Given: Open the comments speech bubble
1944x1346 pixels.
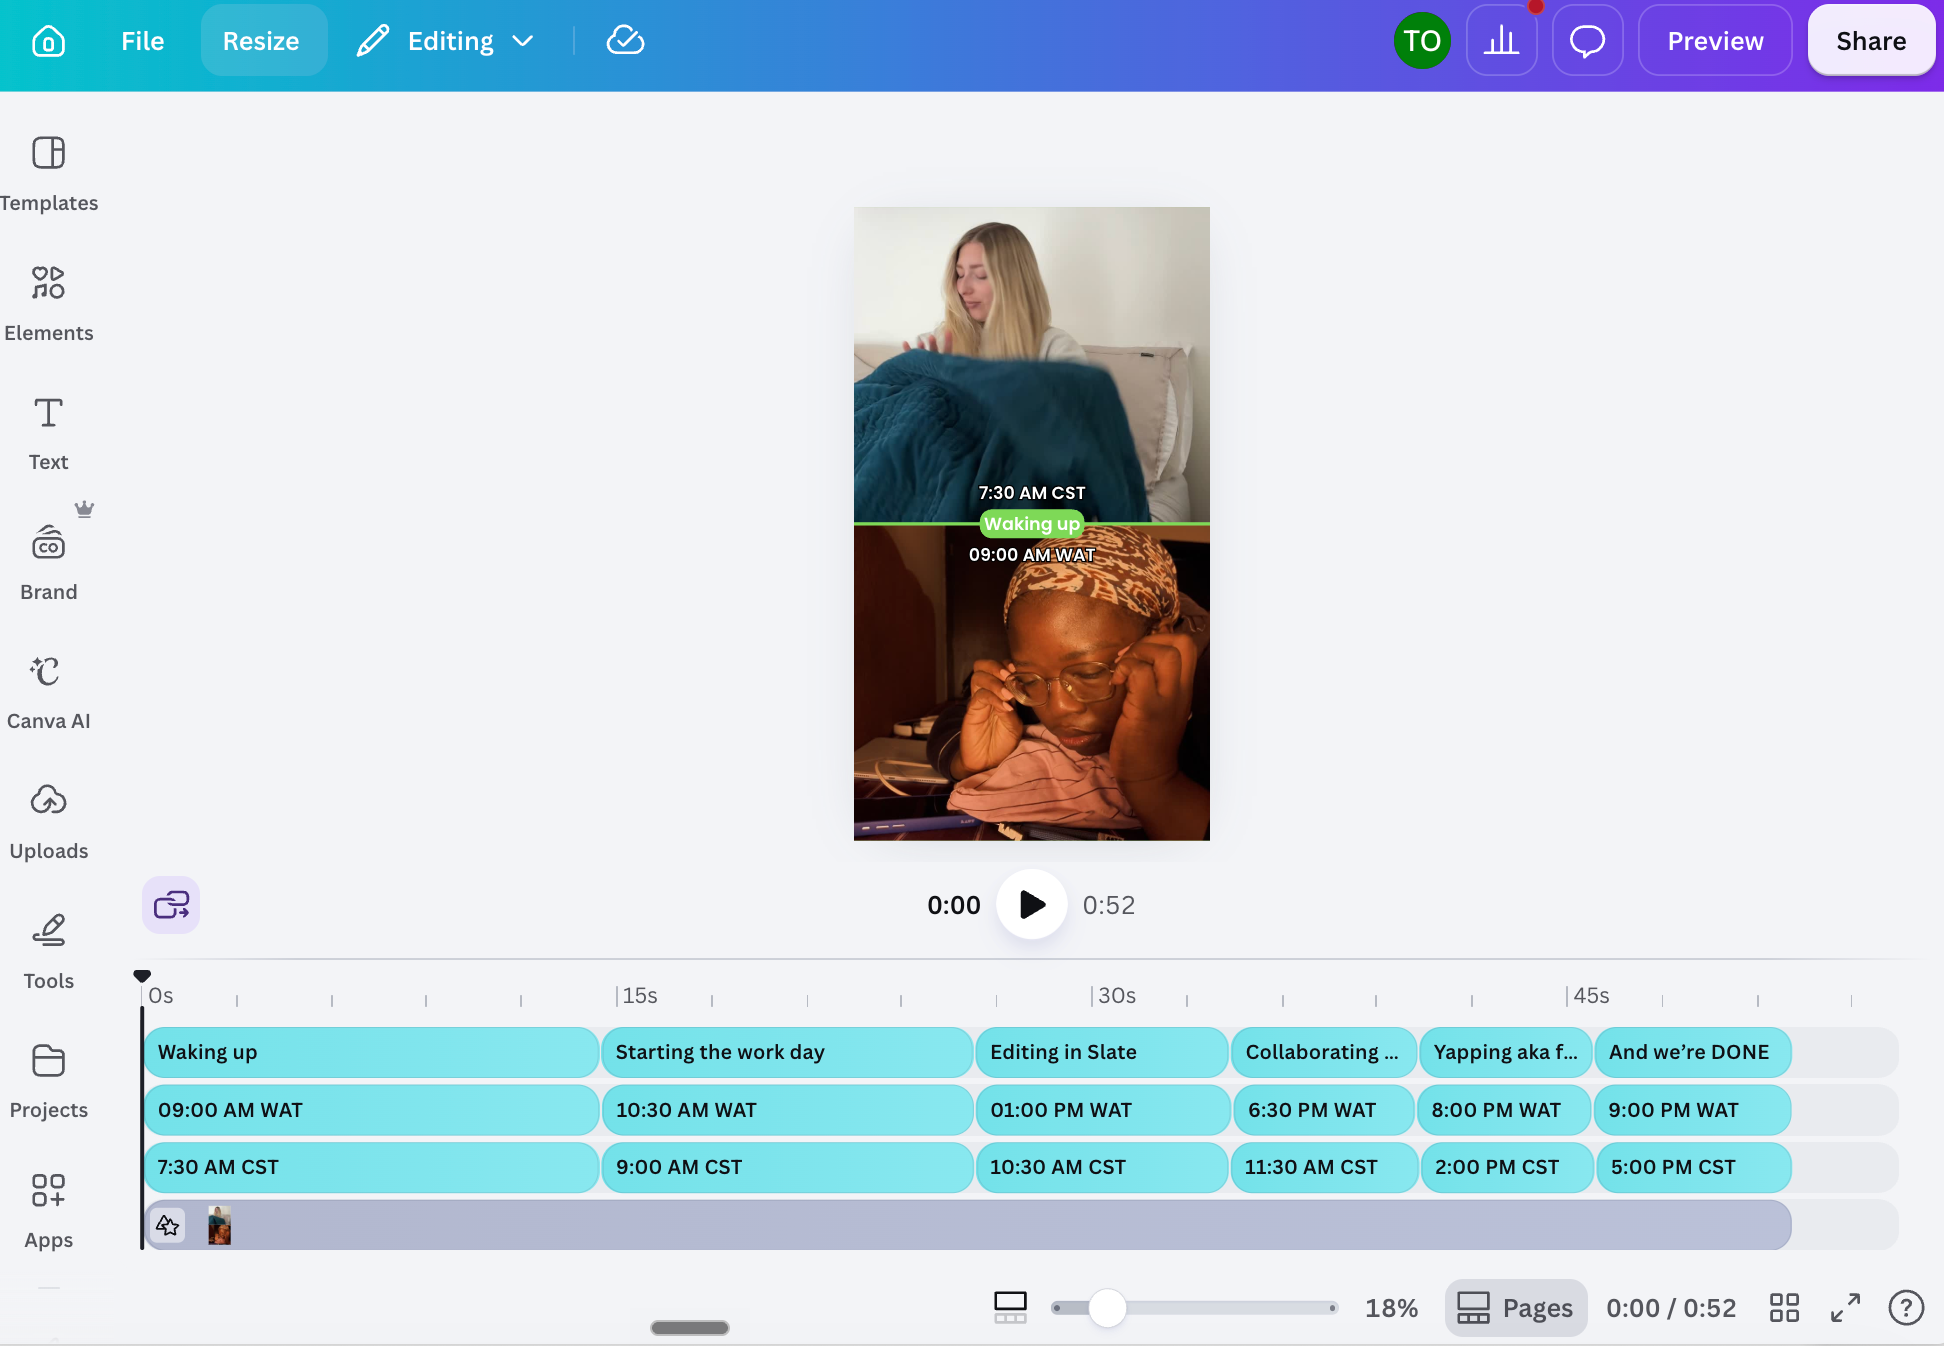Looking at the screenshot, I should point(1587,41).
